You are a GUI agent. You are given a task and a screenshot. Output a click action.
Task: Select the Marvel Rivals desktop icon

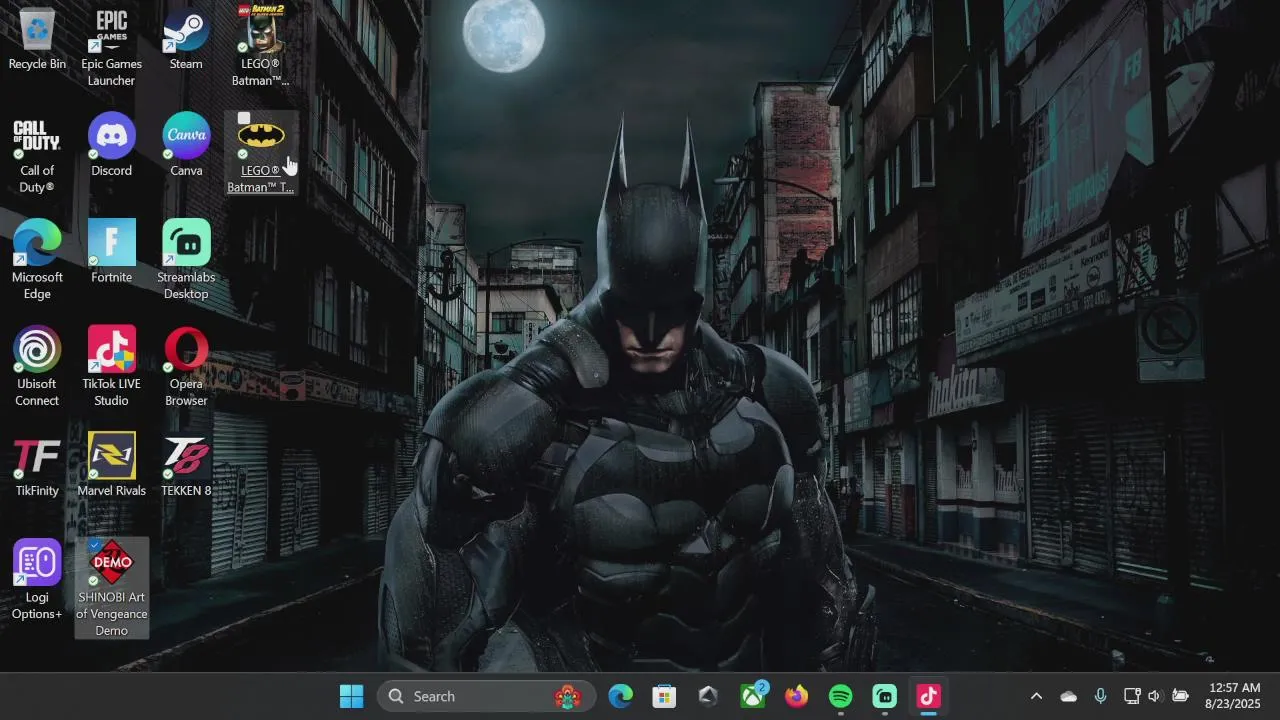(x=111, y=466)
